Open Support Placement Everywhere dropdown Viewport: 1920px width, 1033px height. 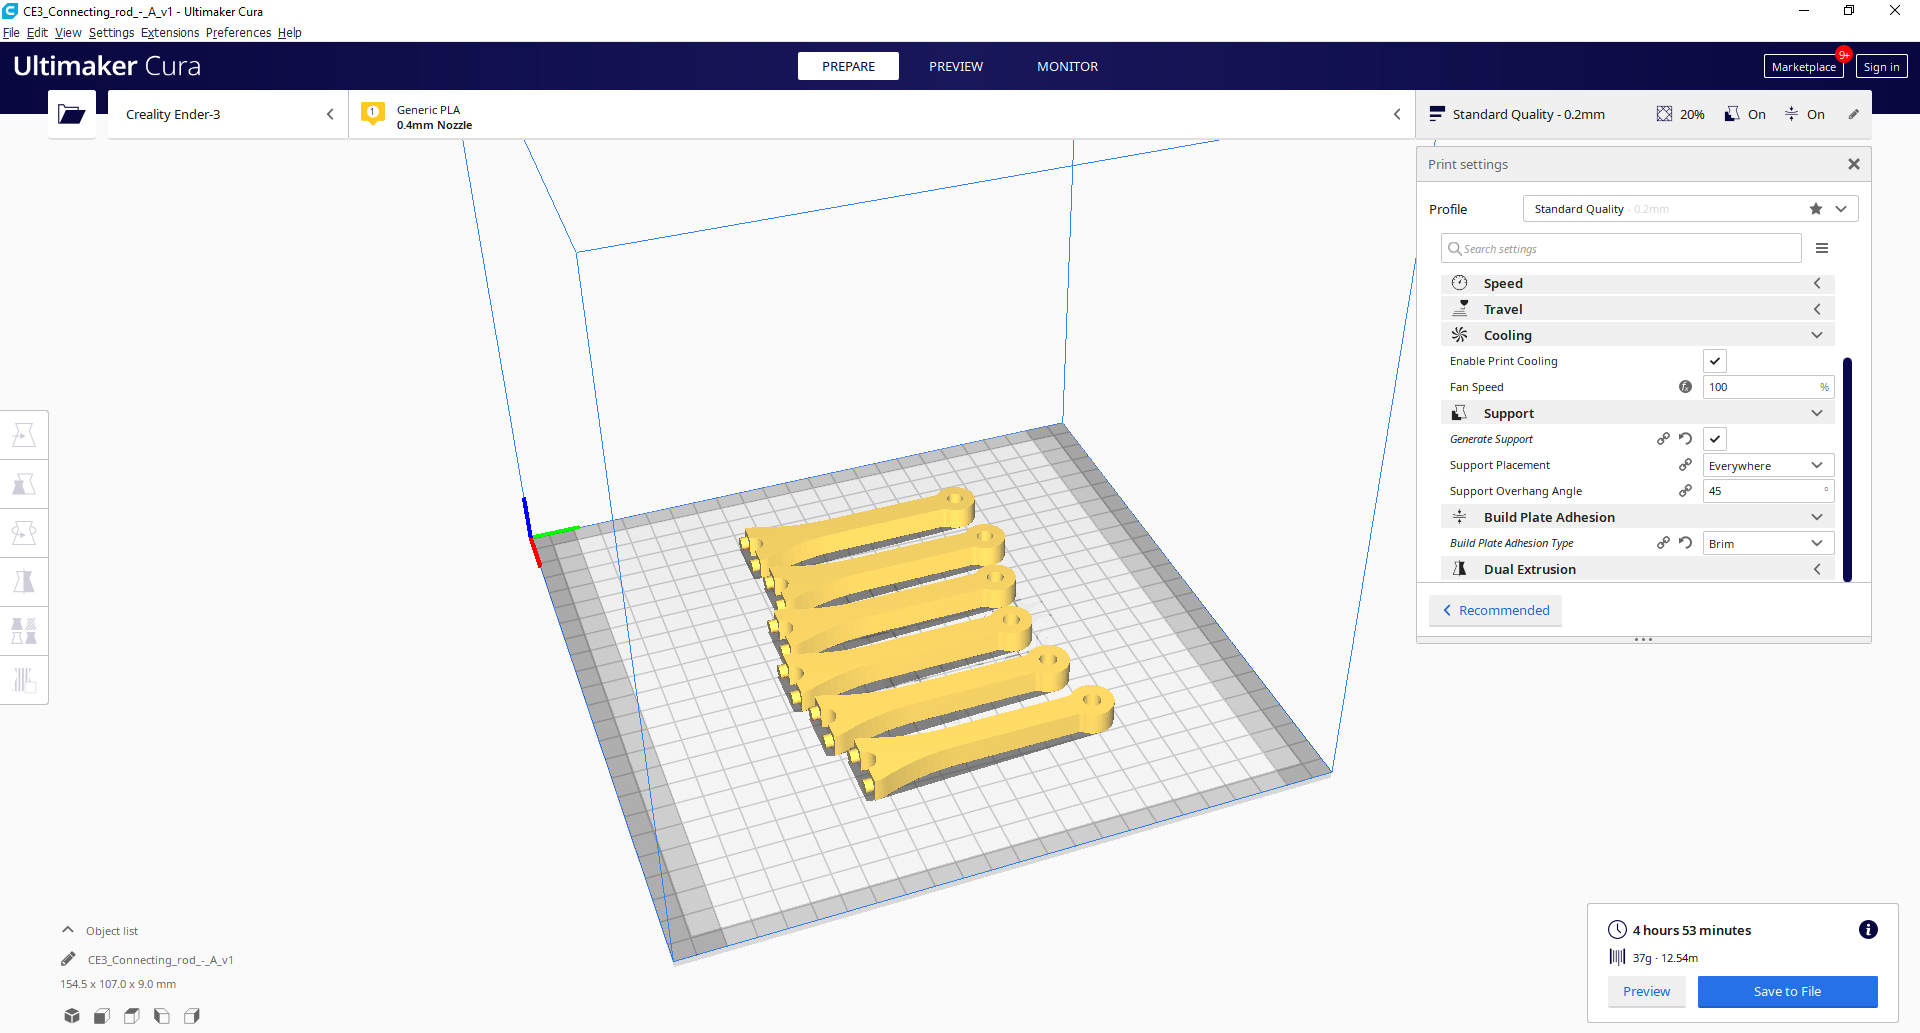(x=1768, y=465)
